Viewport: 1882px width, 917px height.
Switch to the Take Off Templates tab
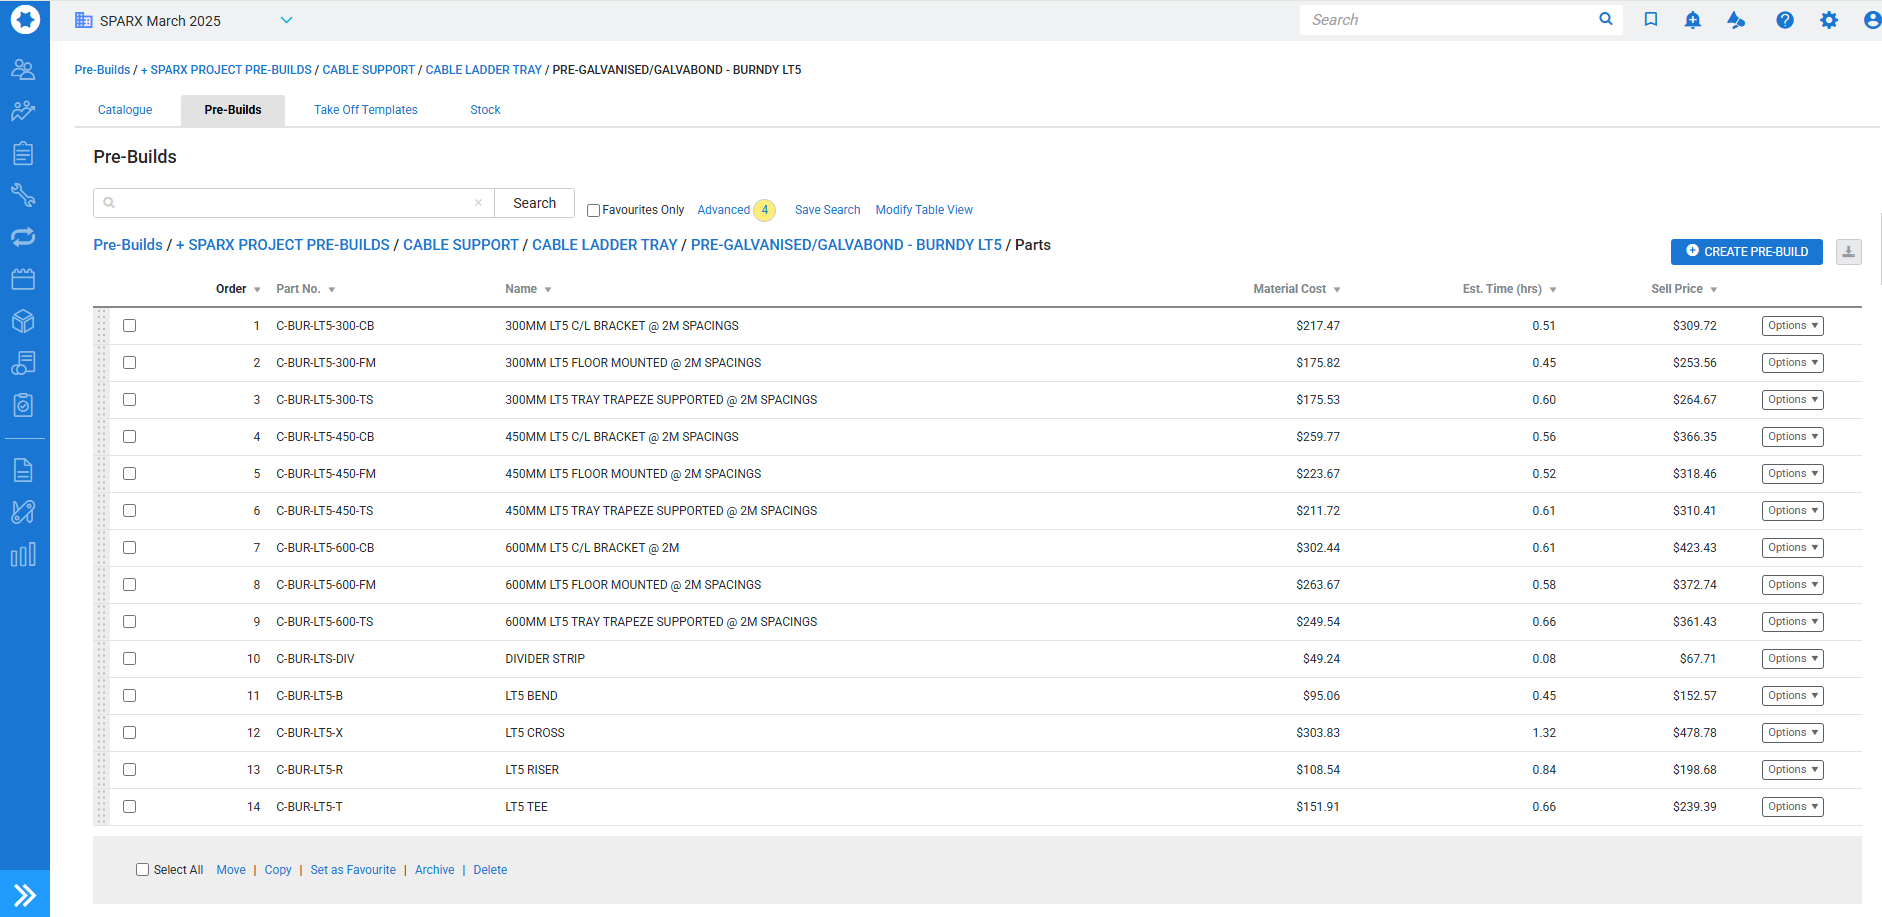click(x=365, y=110)
